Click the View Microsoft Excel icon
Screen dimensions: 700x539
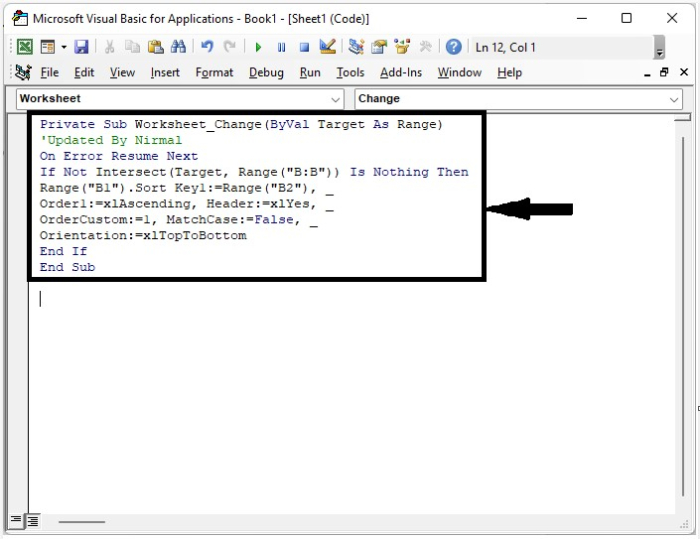click(x=25, y=47)
